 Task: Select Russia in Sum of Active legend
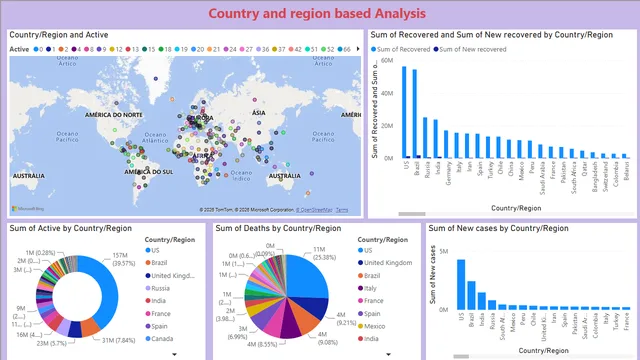pos(158,288)
